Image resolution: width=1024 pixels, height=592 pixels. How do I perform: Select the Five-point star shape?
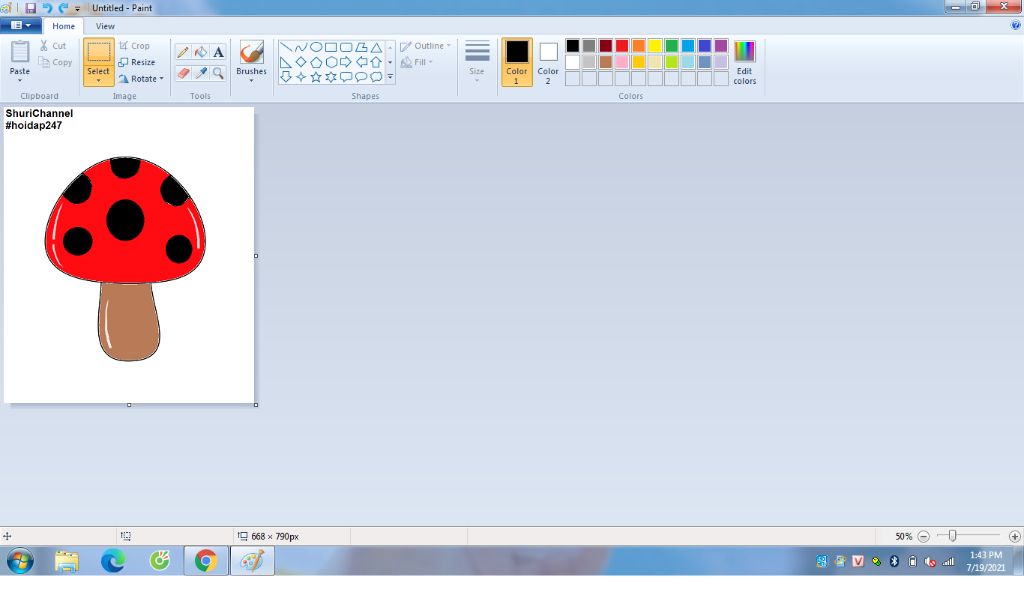point(316,77)
